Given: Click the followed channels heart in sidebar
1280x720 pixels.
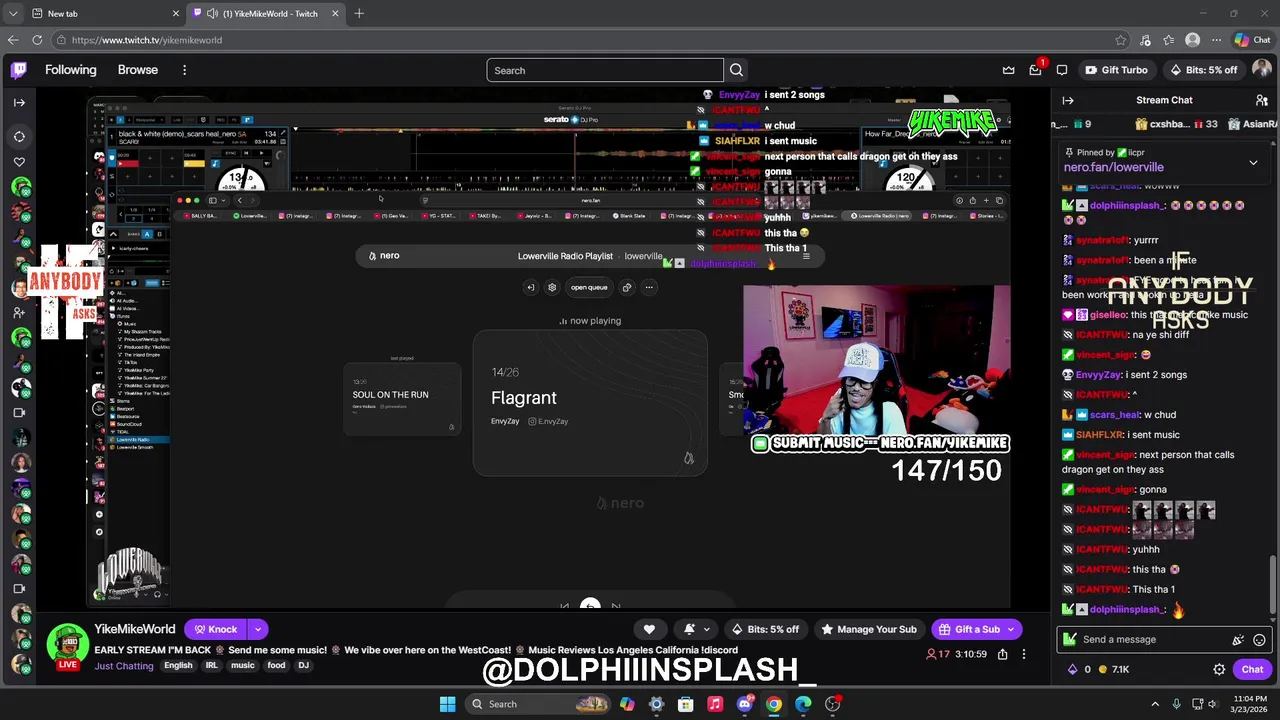Looking at the screenshot, I should point(19,161).
